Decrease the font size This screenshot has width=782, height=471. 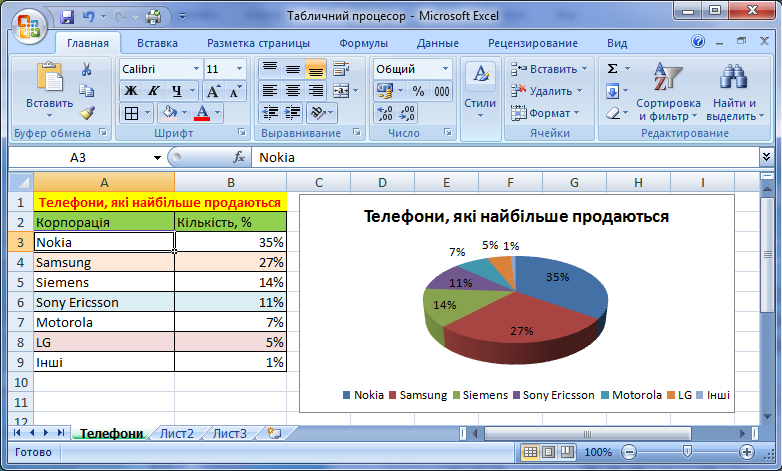(x=234, y=91)
